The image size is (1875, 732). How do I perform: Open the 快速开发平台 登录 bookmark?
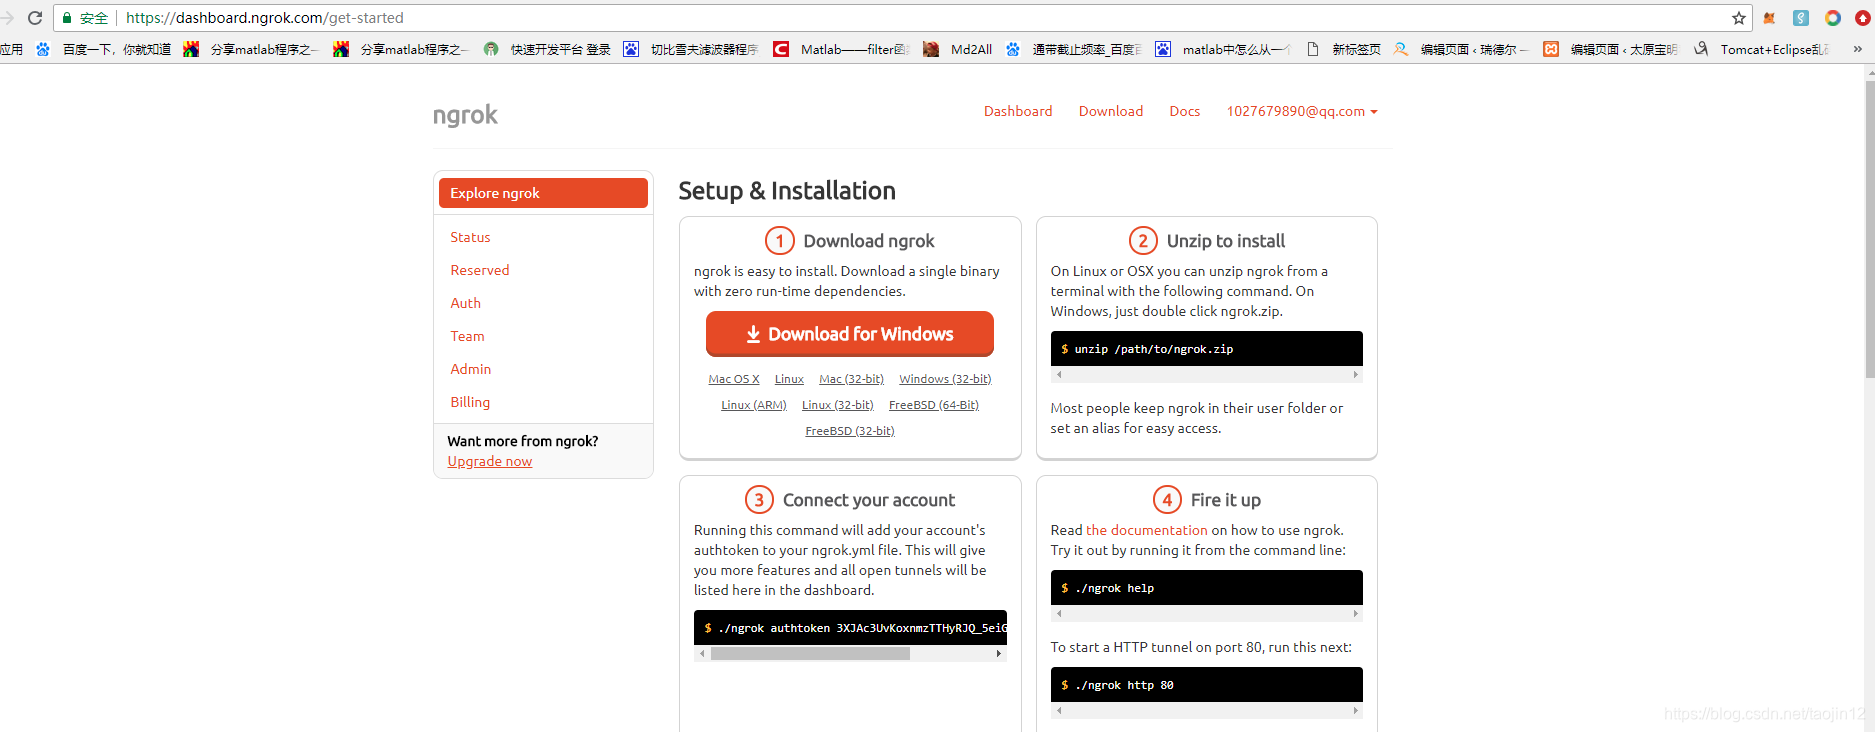[547, 49]
